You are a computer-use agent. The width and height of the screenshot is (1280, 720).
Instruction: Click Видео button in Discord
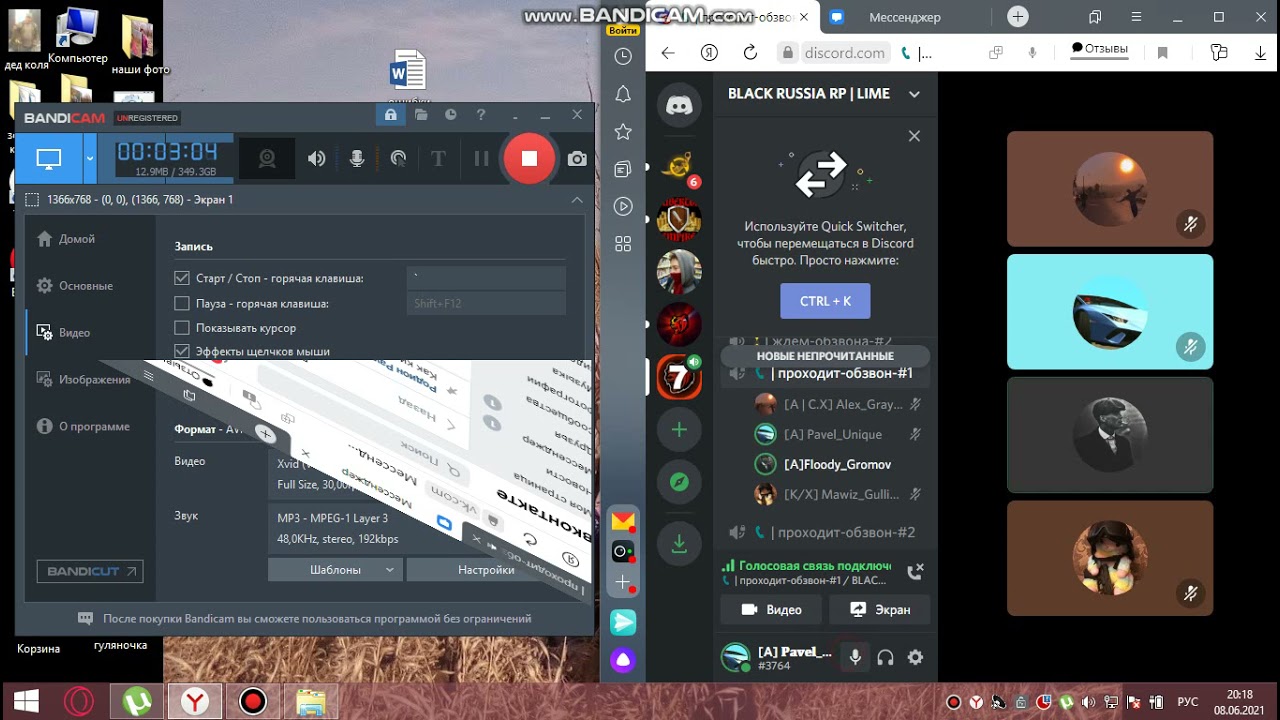771,609
